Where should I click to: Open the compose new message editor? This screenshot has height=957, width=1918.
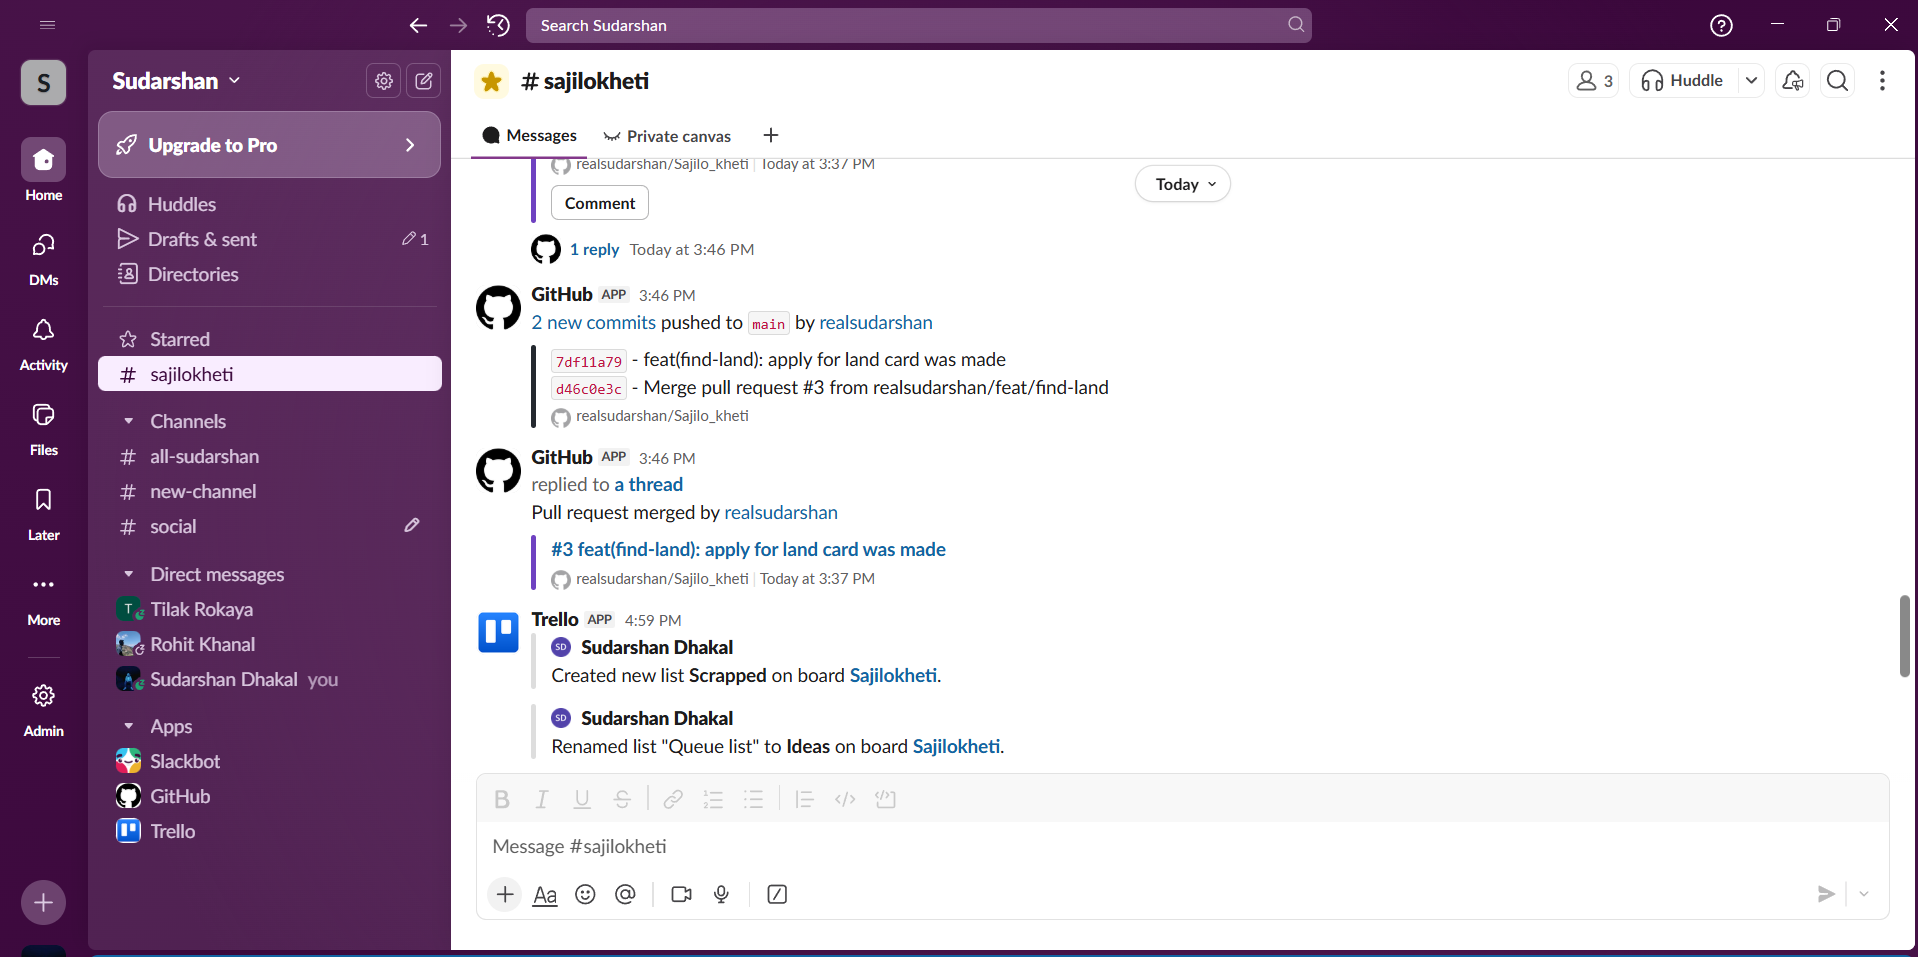coord(423,81)
